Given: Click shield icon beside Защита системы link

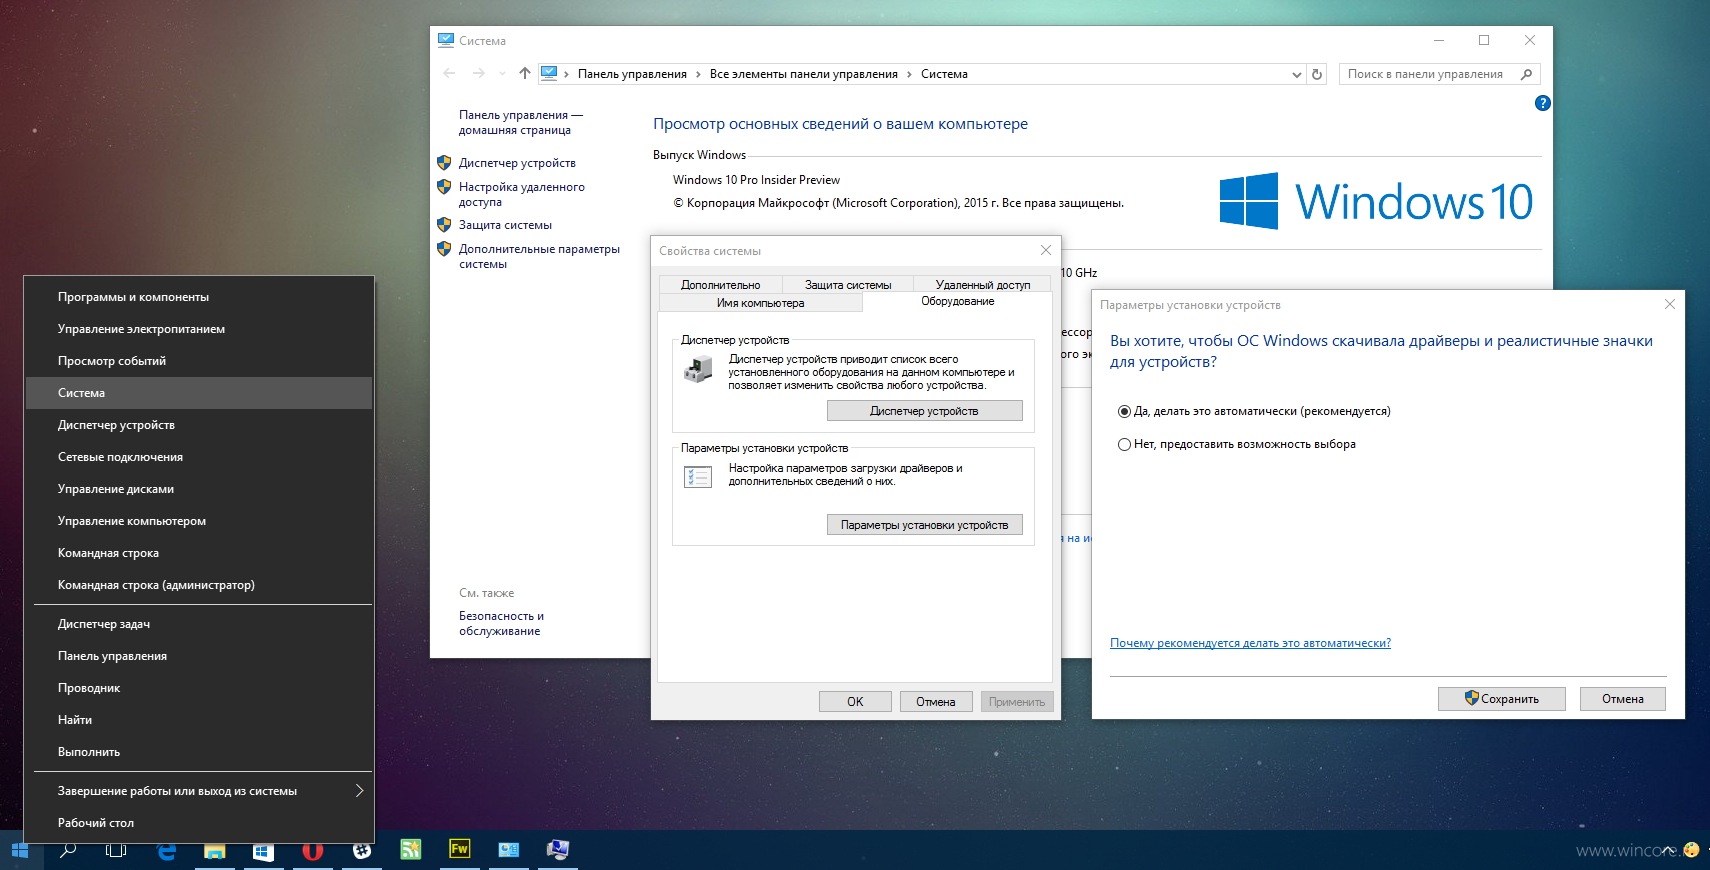Looking at the screenshot, I should pos(444,225).
